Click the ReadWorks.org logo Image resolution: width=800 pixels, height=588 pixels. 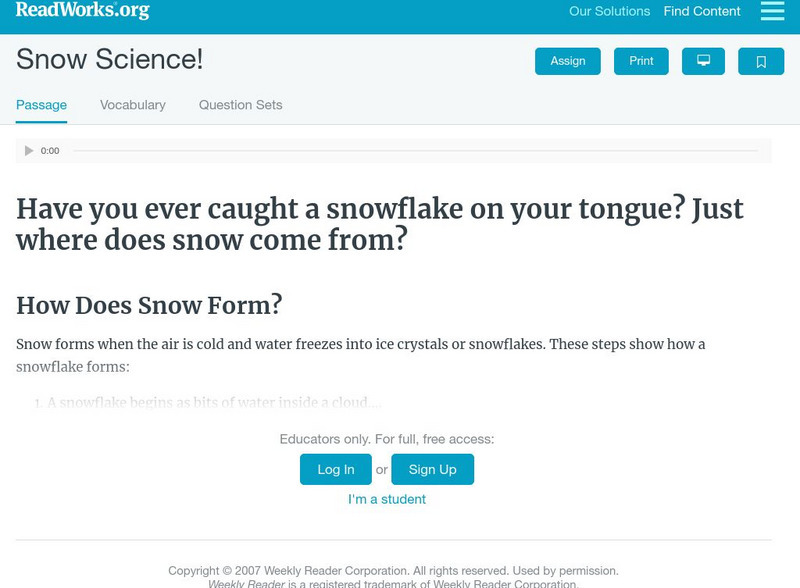tap(83, 11)
